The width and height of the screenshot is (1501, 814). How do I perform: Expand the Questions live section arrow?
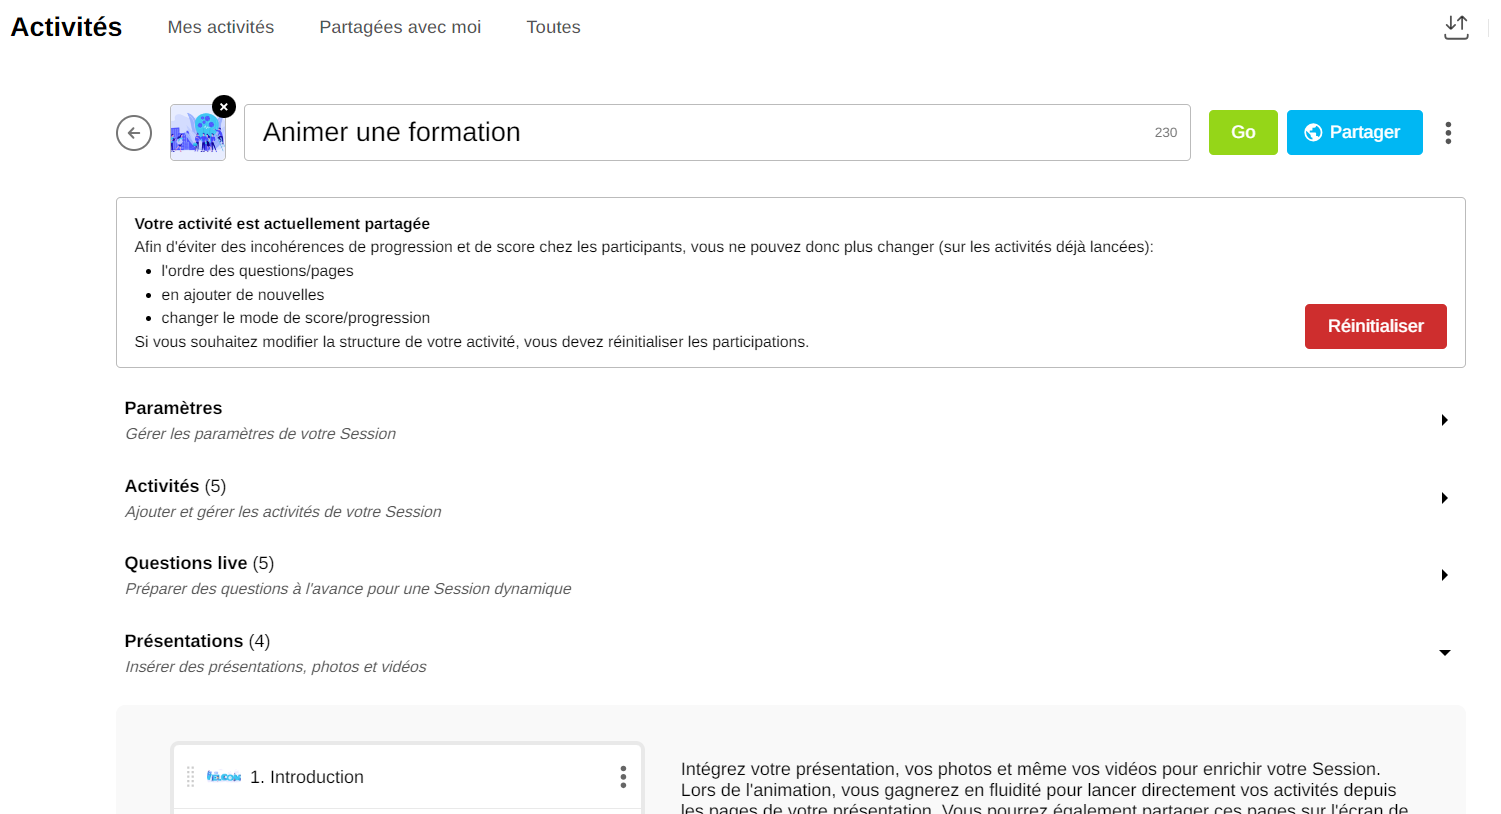(1444, 575)
